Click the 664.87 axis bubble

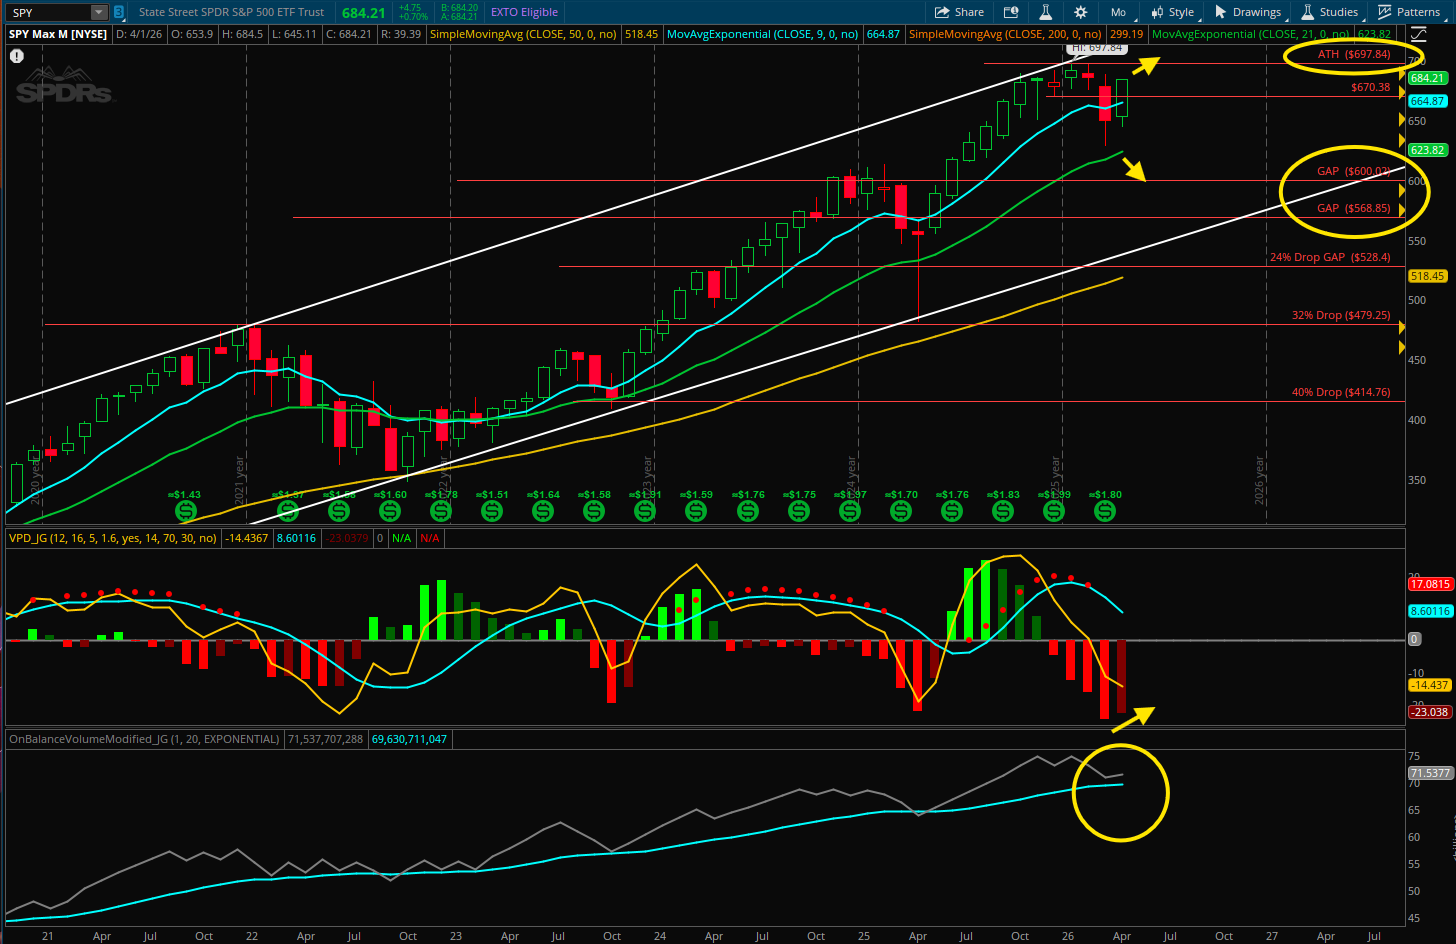coord(1427,101)
